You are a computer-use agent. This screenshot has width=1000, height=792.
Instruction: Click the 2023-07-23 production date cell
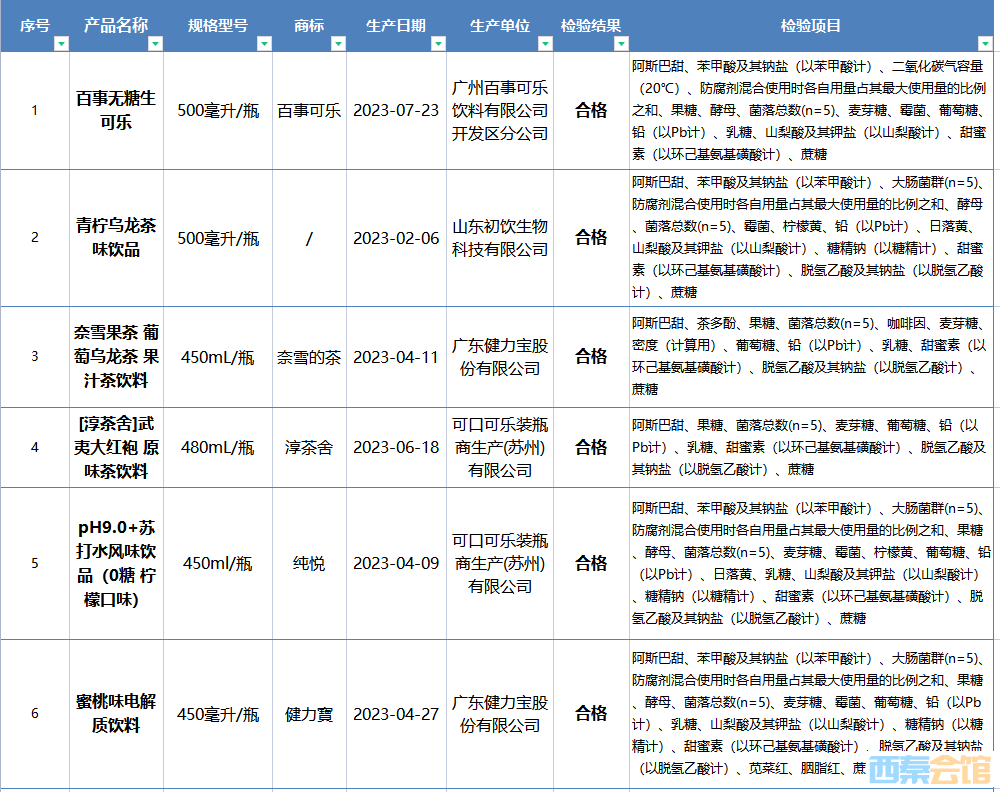click(395, 110)
